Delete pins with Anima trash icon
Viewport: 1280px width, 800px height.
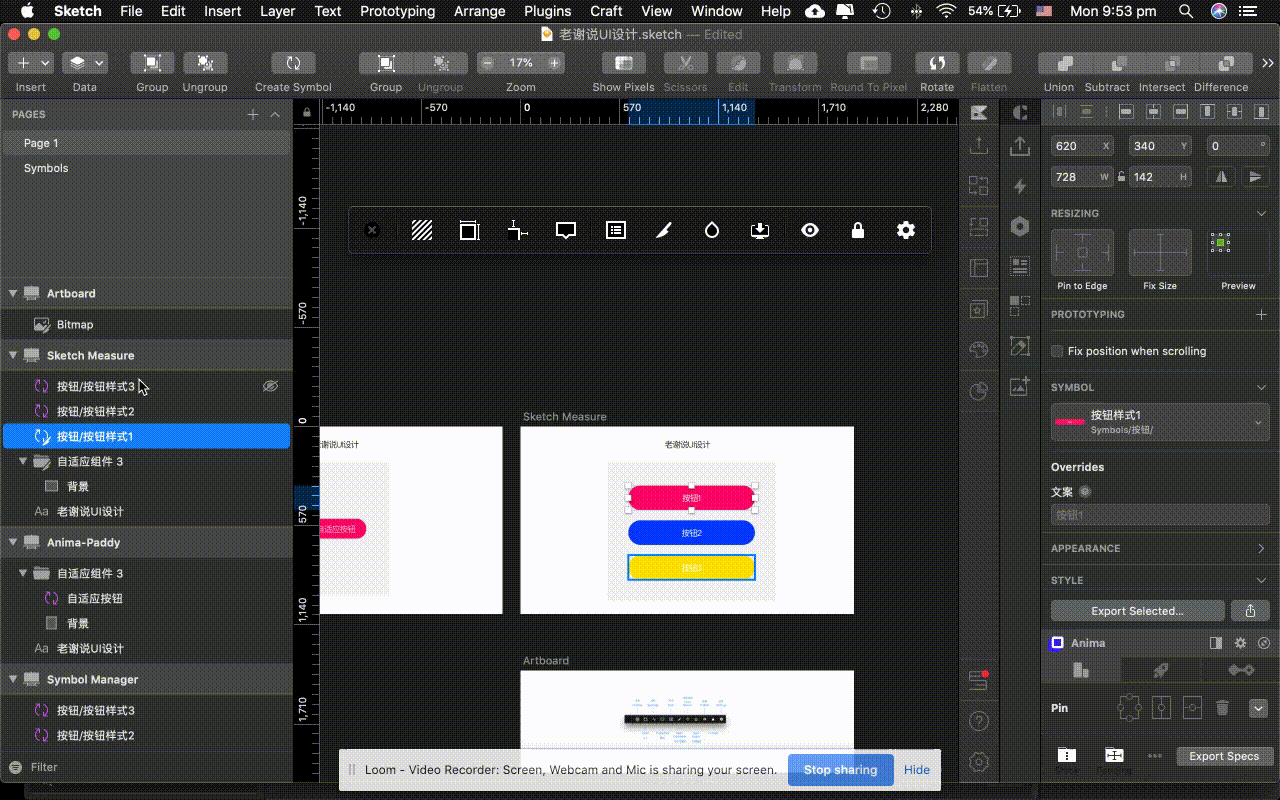(x=1221, y=708)
